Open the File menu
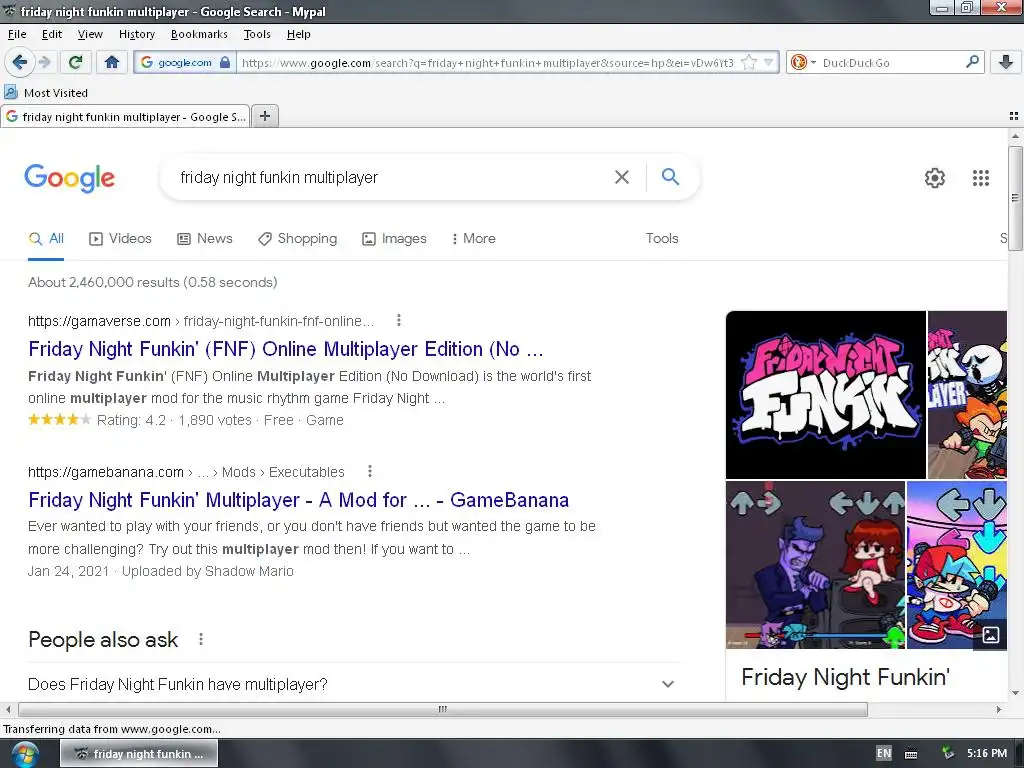 pyautogui.click(x=17, y=34)
